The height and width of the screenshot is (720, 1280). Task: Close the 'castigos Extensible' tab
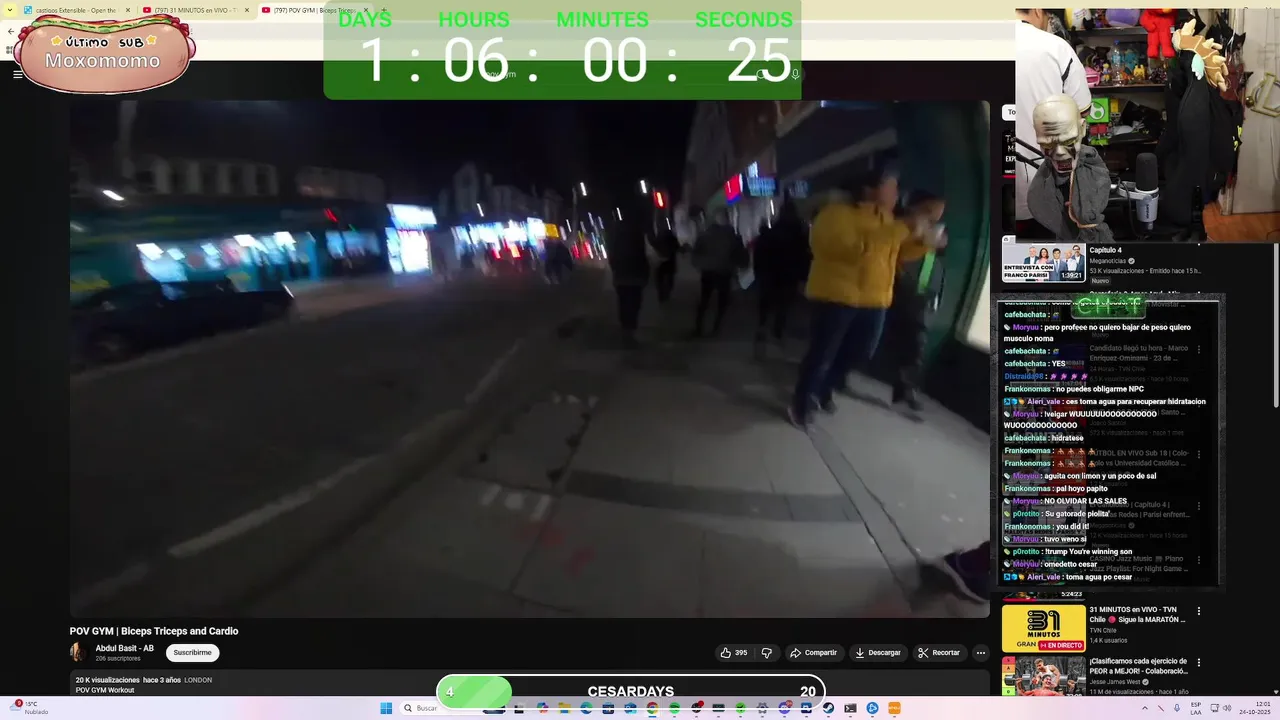point(127,10)
